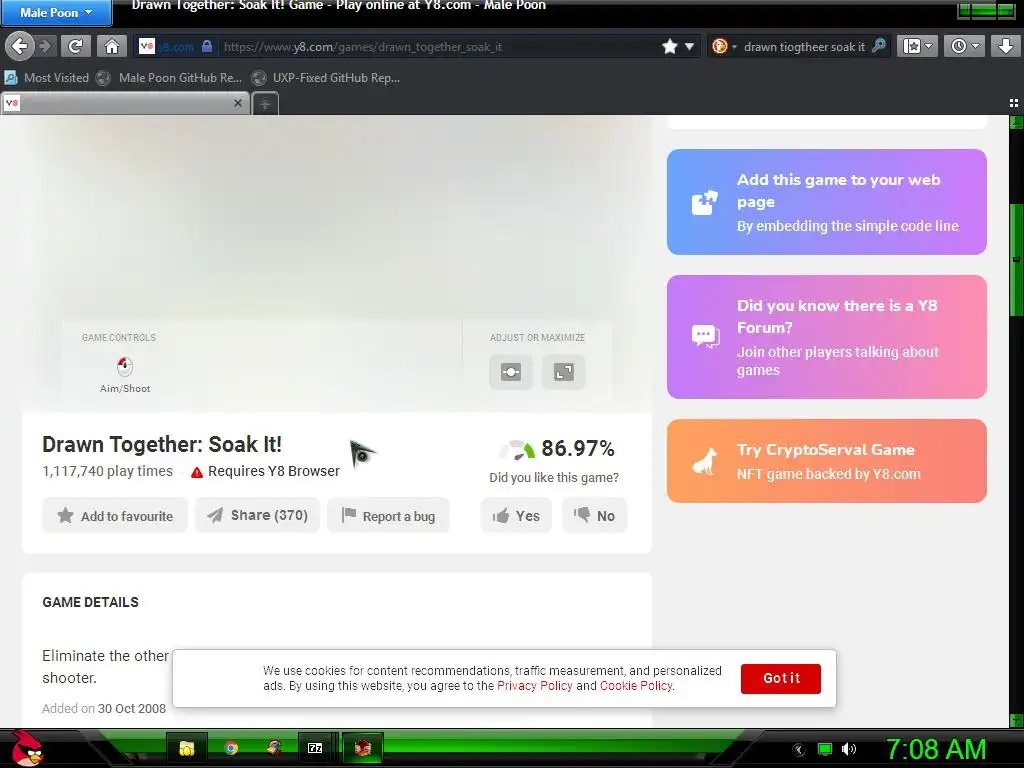
Task: Open the history toolbar dropdown
Action: (x=964, y=46)
